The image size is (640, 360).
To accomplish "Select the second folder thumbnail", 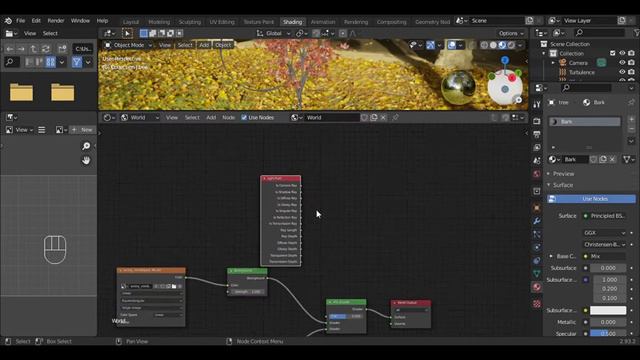I will 62,92.
